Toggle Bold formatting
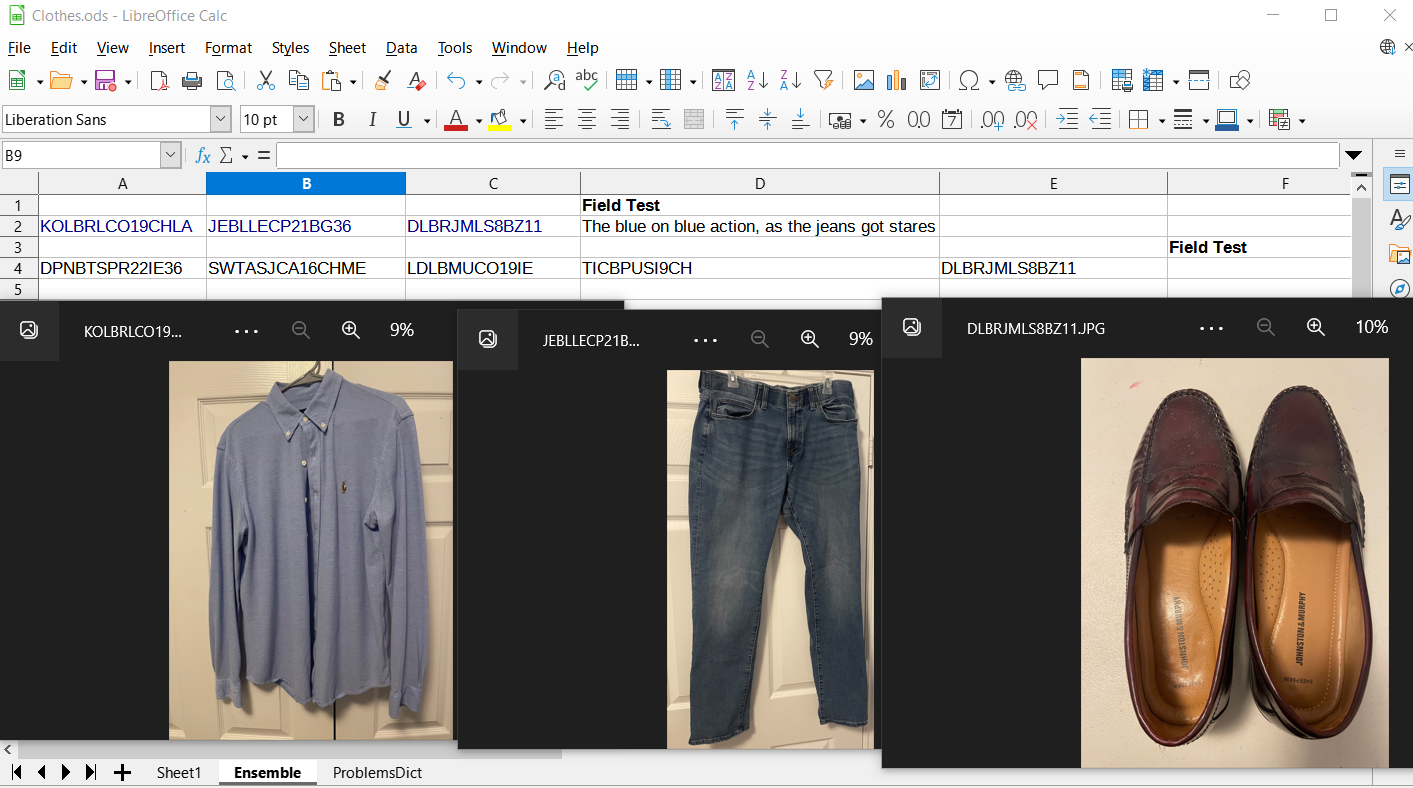The width and height of the screenshot is (1413, 788). tap(339, 120)
